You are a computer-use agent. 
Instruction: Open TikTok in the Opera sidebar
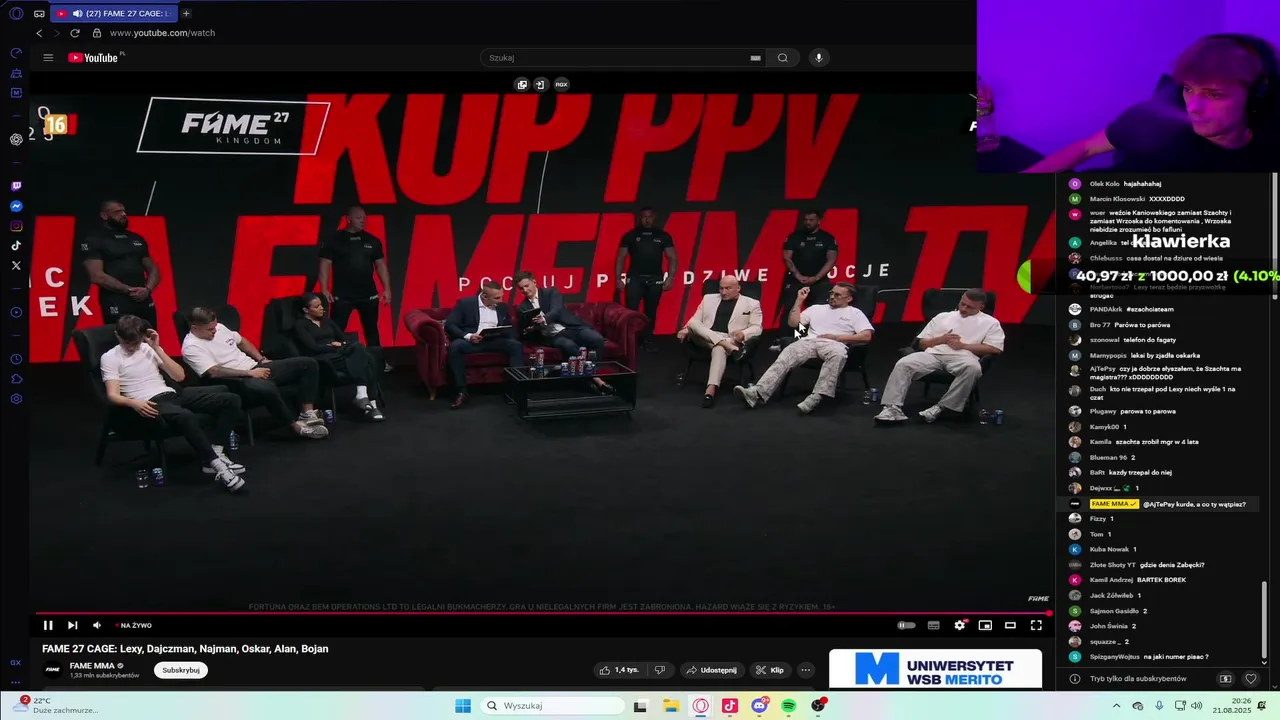click(x=16, y=245)
